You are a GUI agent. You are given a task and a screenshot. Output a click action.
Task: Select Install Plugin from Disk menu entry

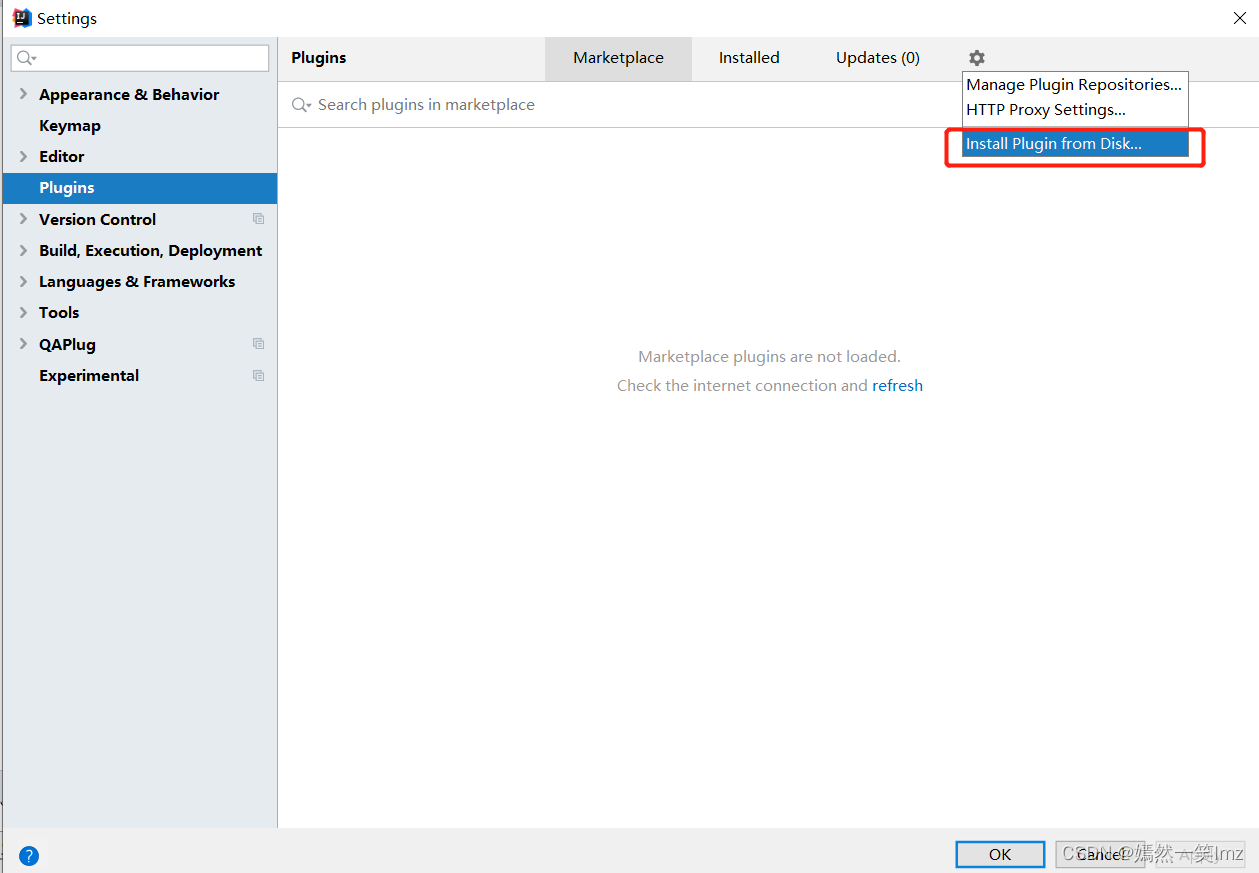coord(1053,144)
